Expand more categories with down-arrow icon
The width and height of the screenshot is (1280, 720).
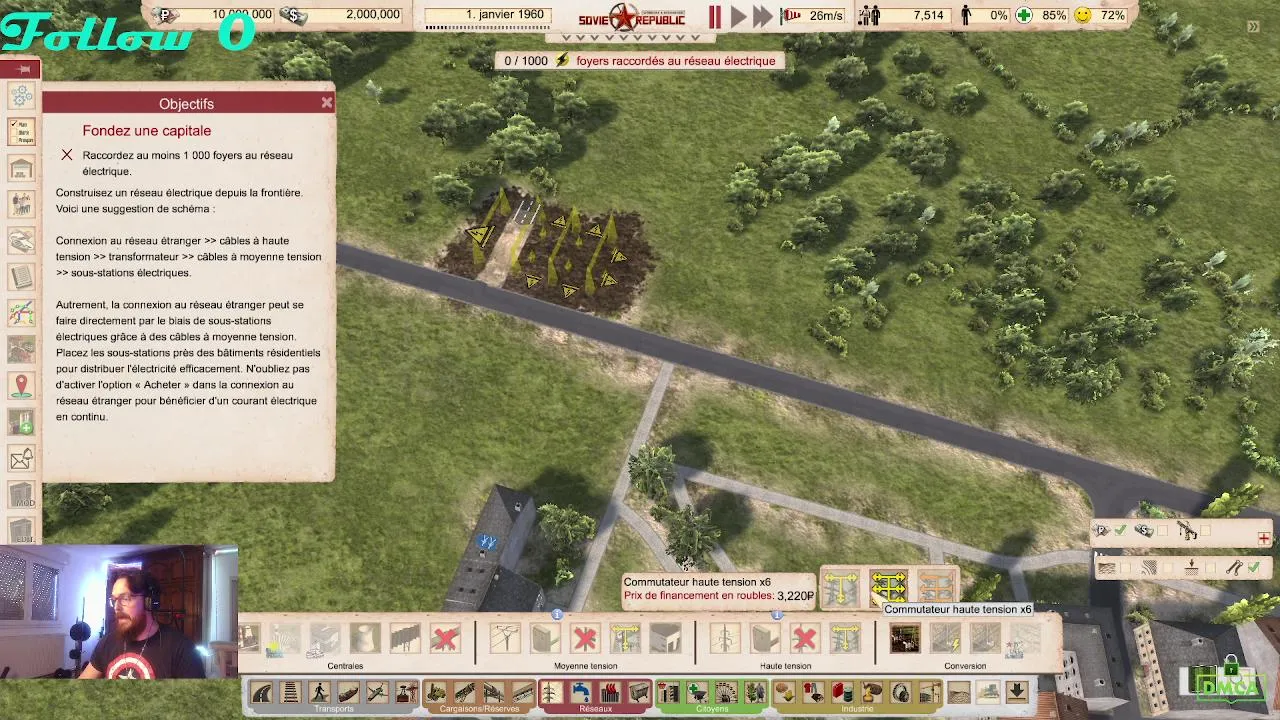point(1016,692)
